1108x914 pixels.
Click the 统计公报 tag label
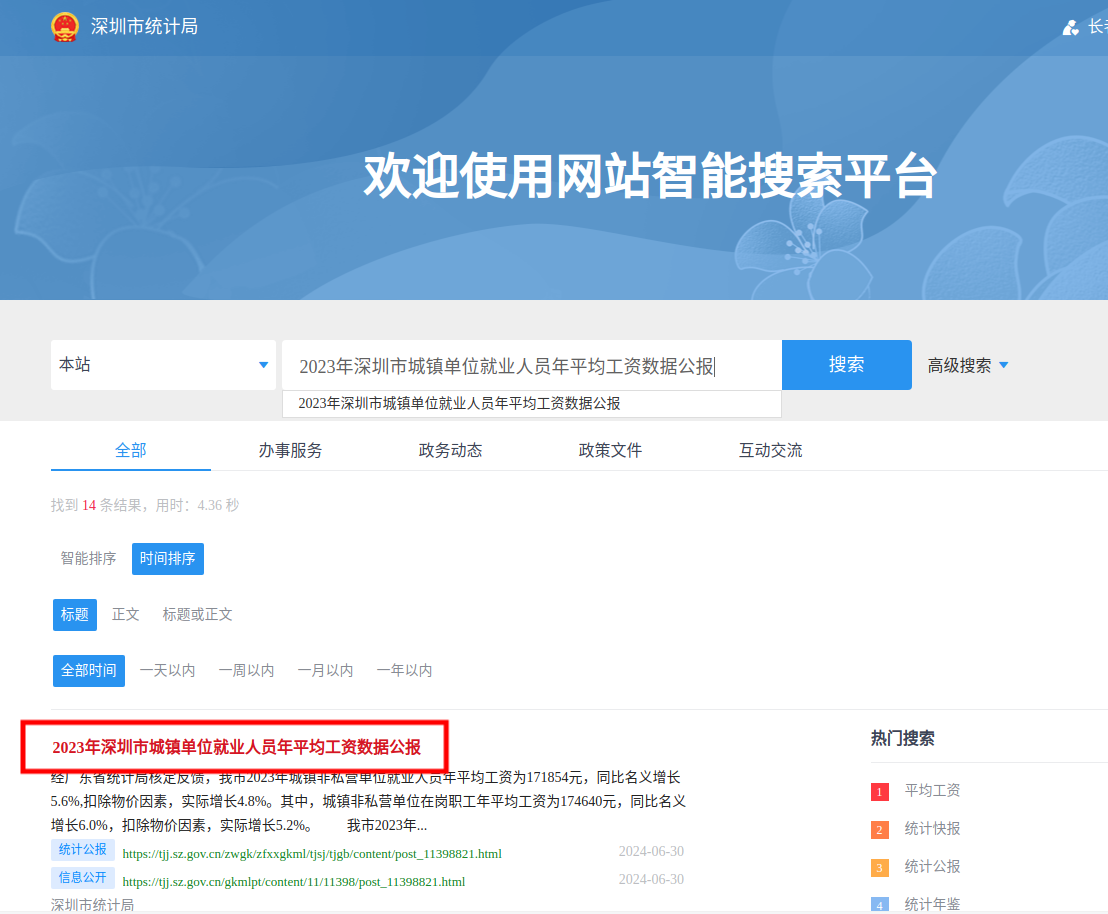83,850
